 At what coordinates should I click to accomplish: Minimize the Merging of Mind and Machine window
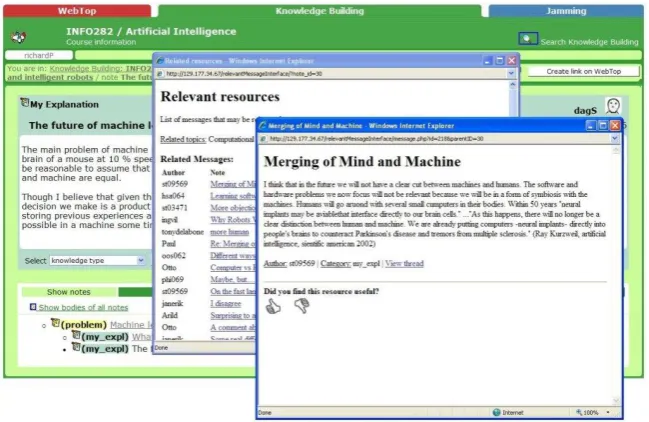click(x=591, y=125)
